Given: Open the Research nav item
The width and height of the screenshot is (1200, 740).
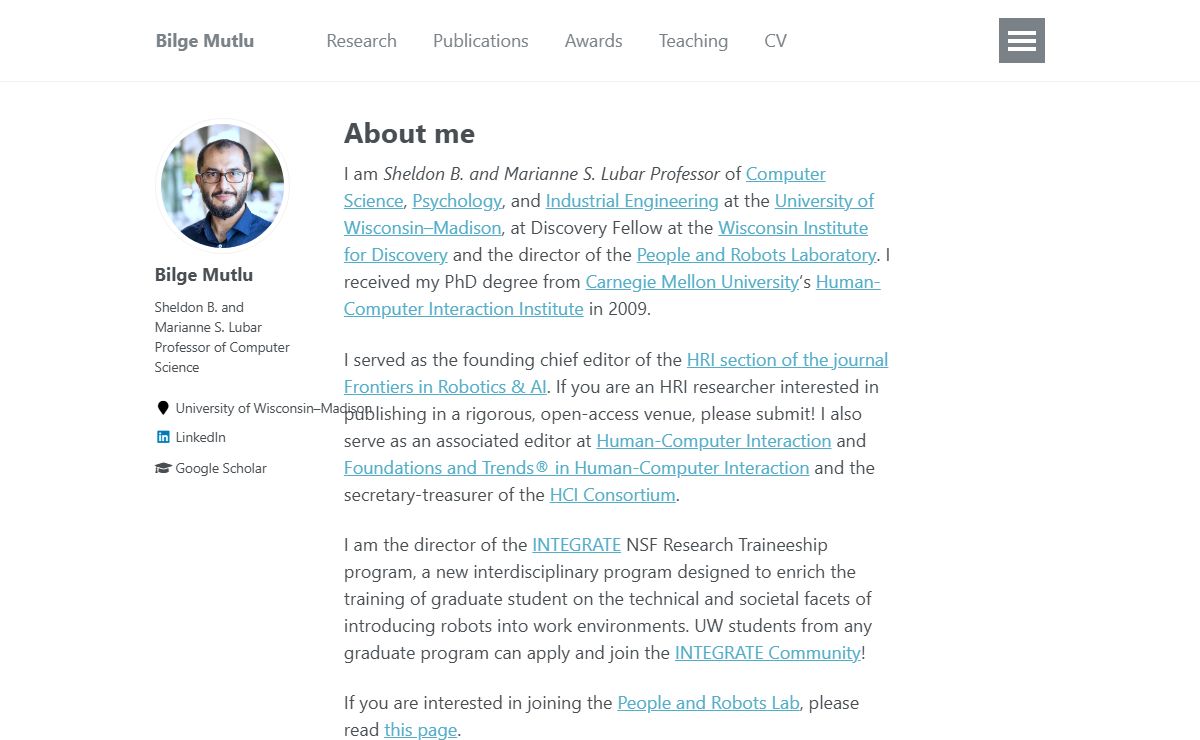Looking at the screenshot, I should pos(361,41).
